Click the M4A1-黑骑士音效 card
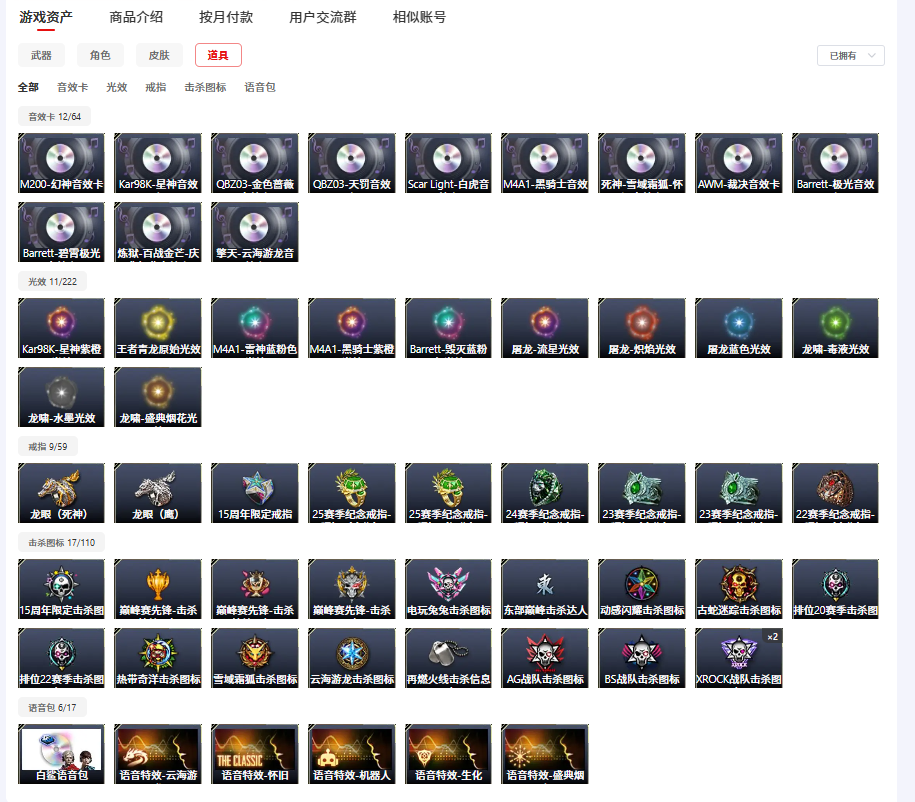Image resolution: width=915 pixels, height=802 pixels. click(545, 163)
